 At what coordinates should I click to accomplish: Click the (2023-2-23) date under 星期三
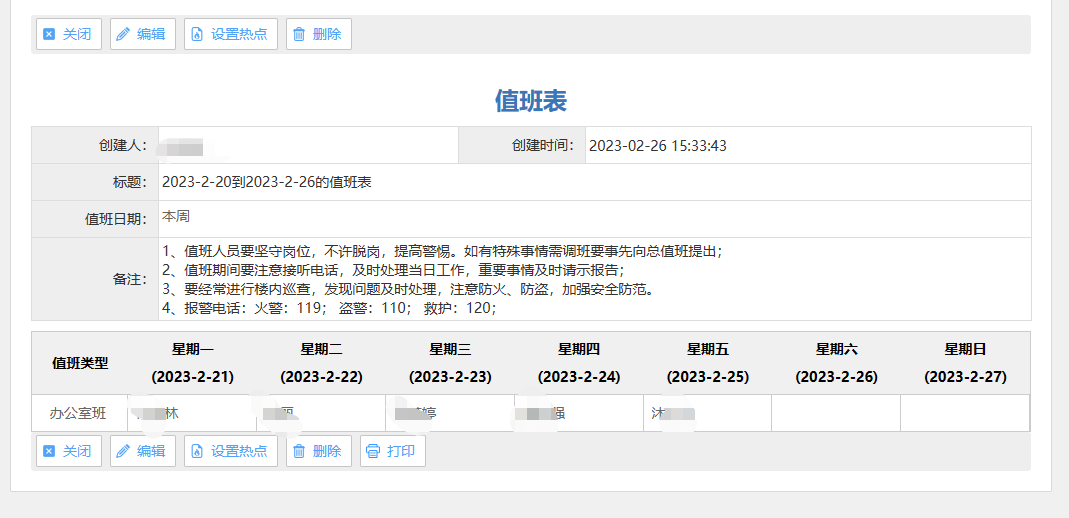450,377
